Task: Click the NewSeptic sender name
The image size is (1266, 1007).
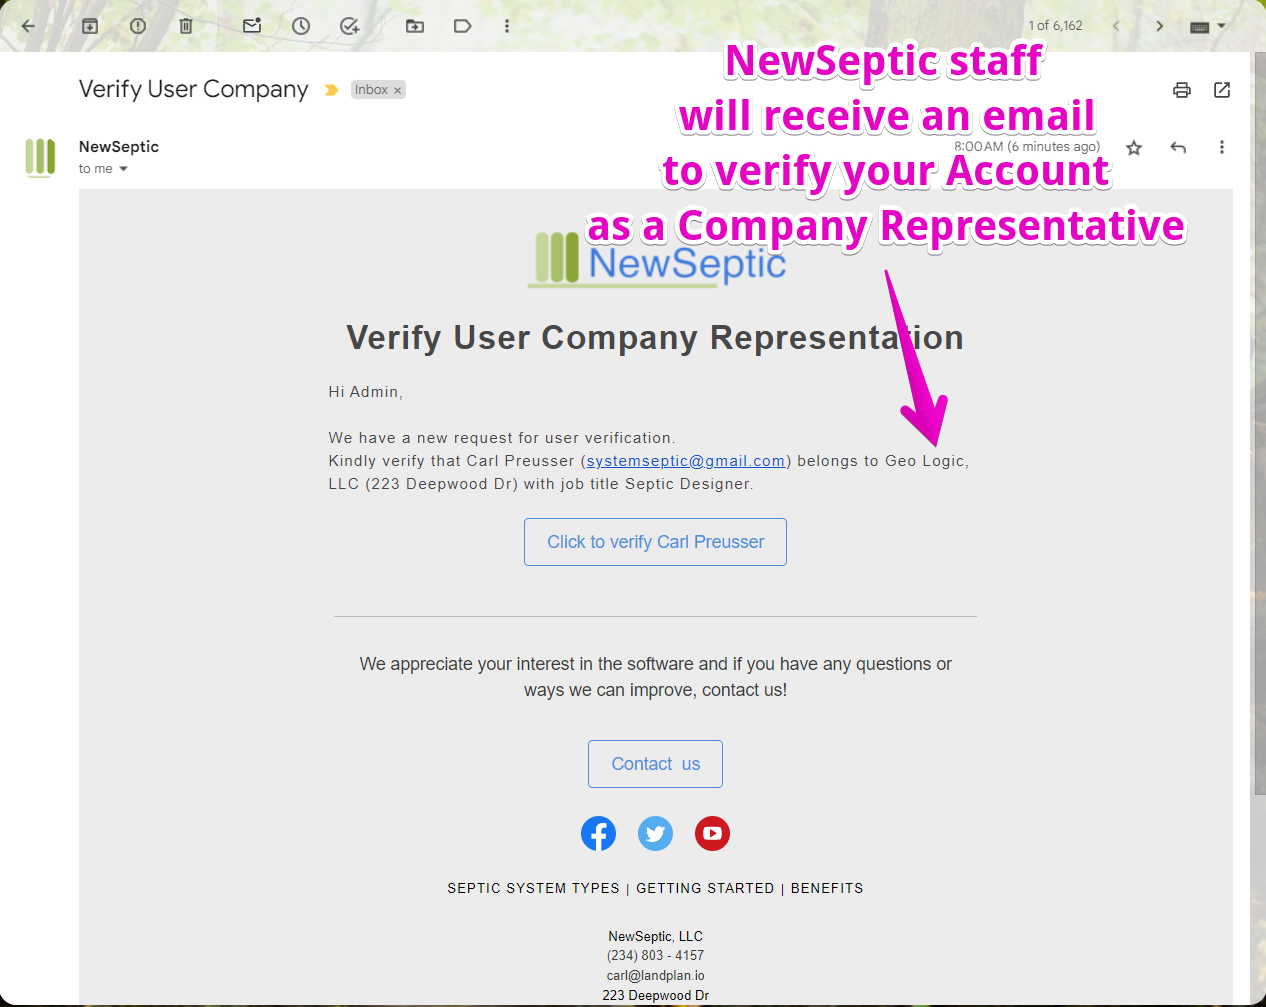Action: [119, 147]
